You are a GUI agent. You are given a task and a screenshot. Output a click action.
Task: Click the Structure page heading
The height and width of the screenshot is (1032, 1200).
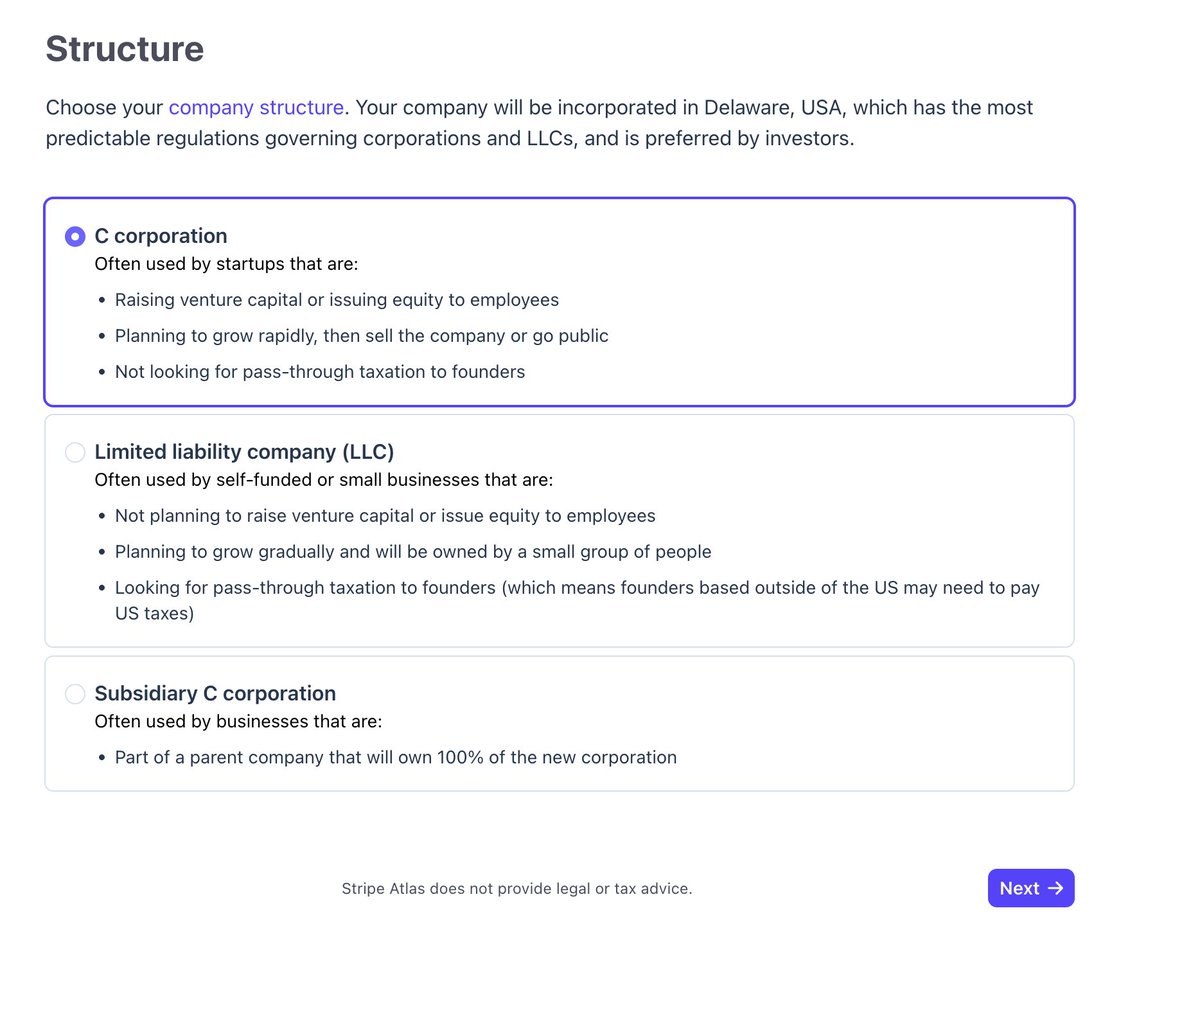(125, 49)
